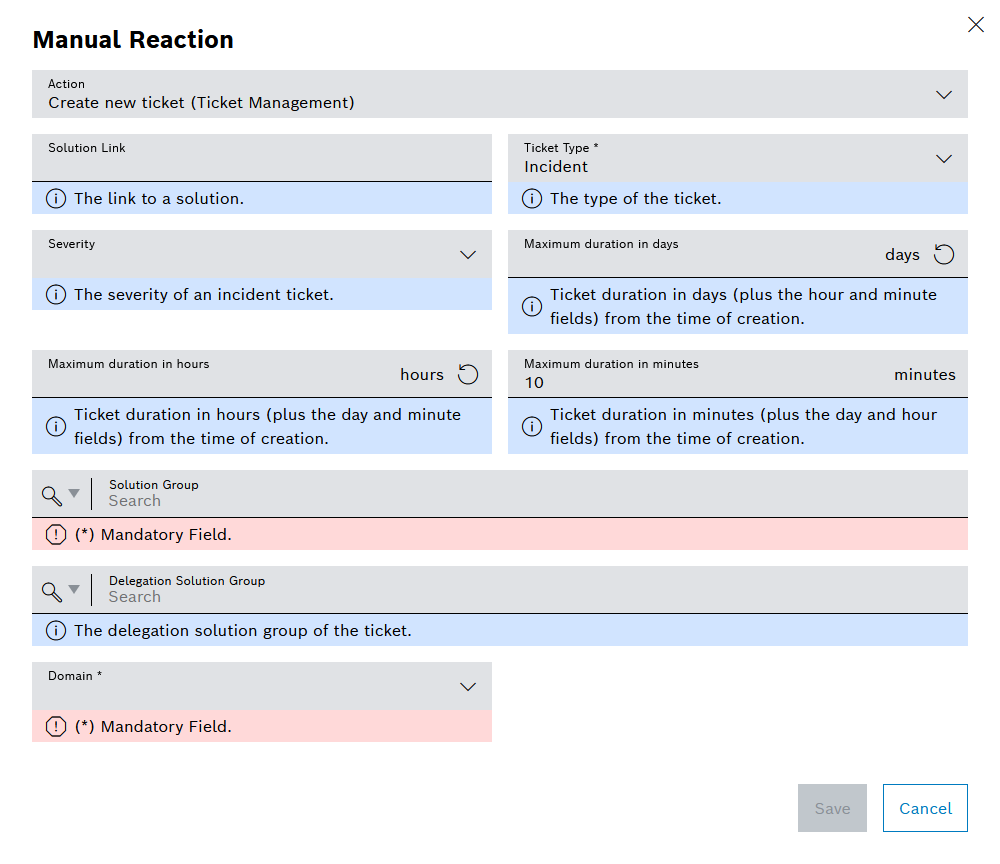Image resolution: width=1000 pixels, height=864 pixels.
Task: Click the reset icon in hours field
Action: coord(468,374)
